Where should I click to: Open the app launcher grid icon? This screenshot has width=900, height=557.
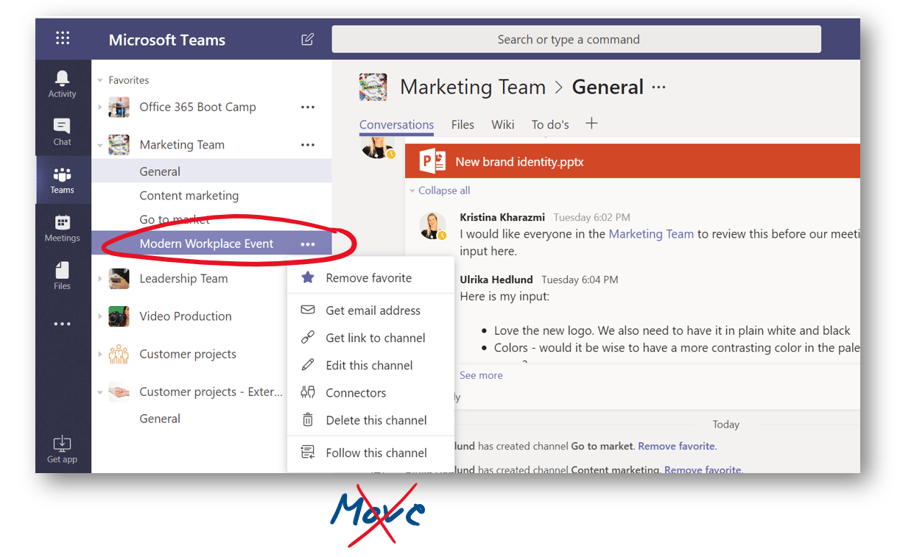(63, 38)
